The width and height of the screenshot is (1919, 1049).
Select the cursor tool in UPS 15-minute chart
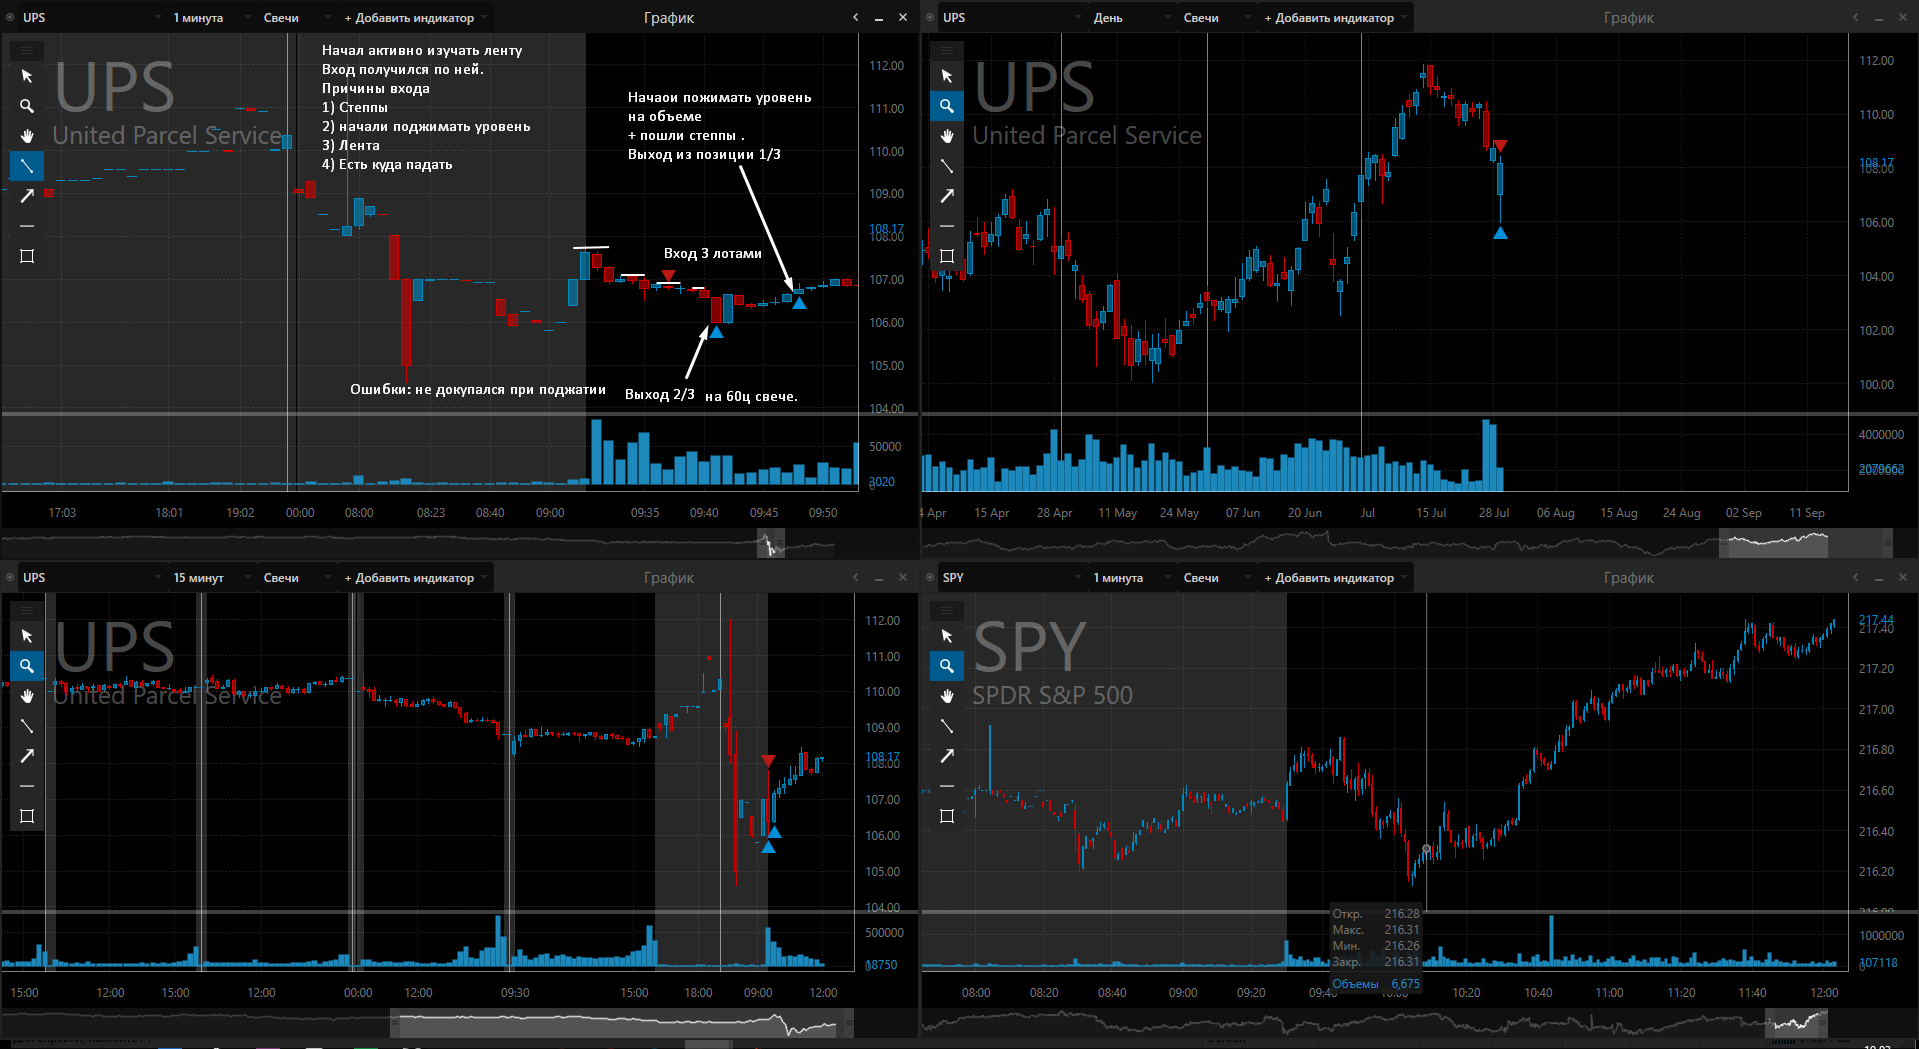[x=27, y=636]
